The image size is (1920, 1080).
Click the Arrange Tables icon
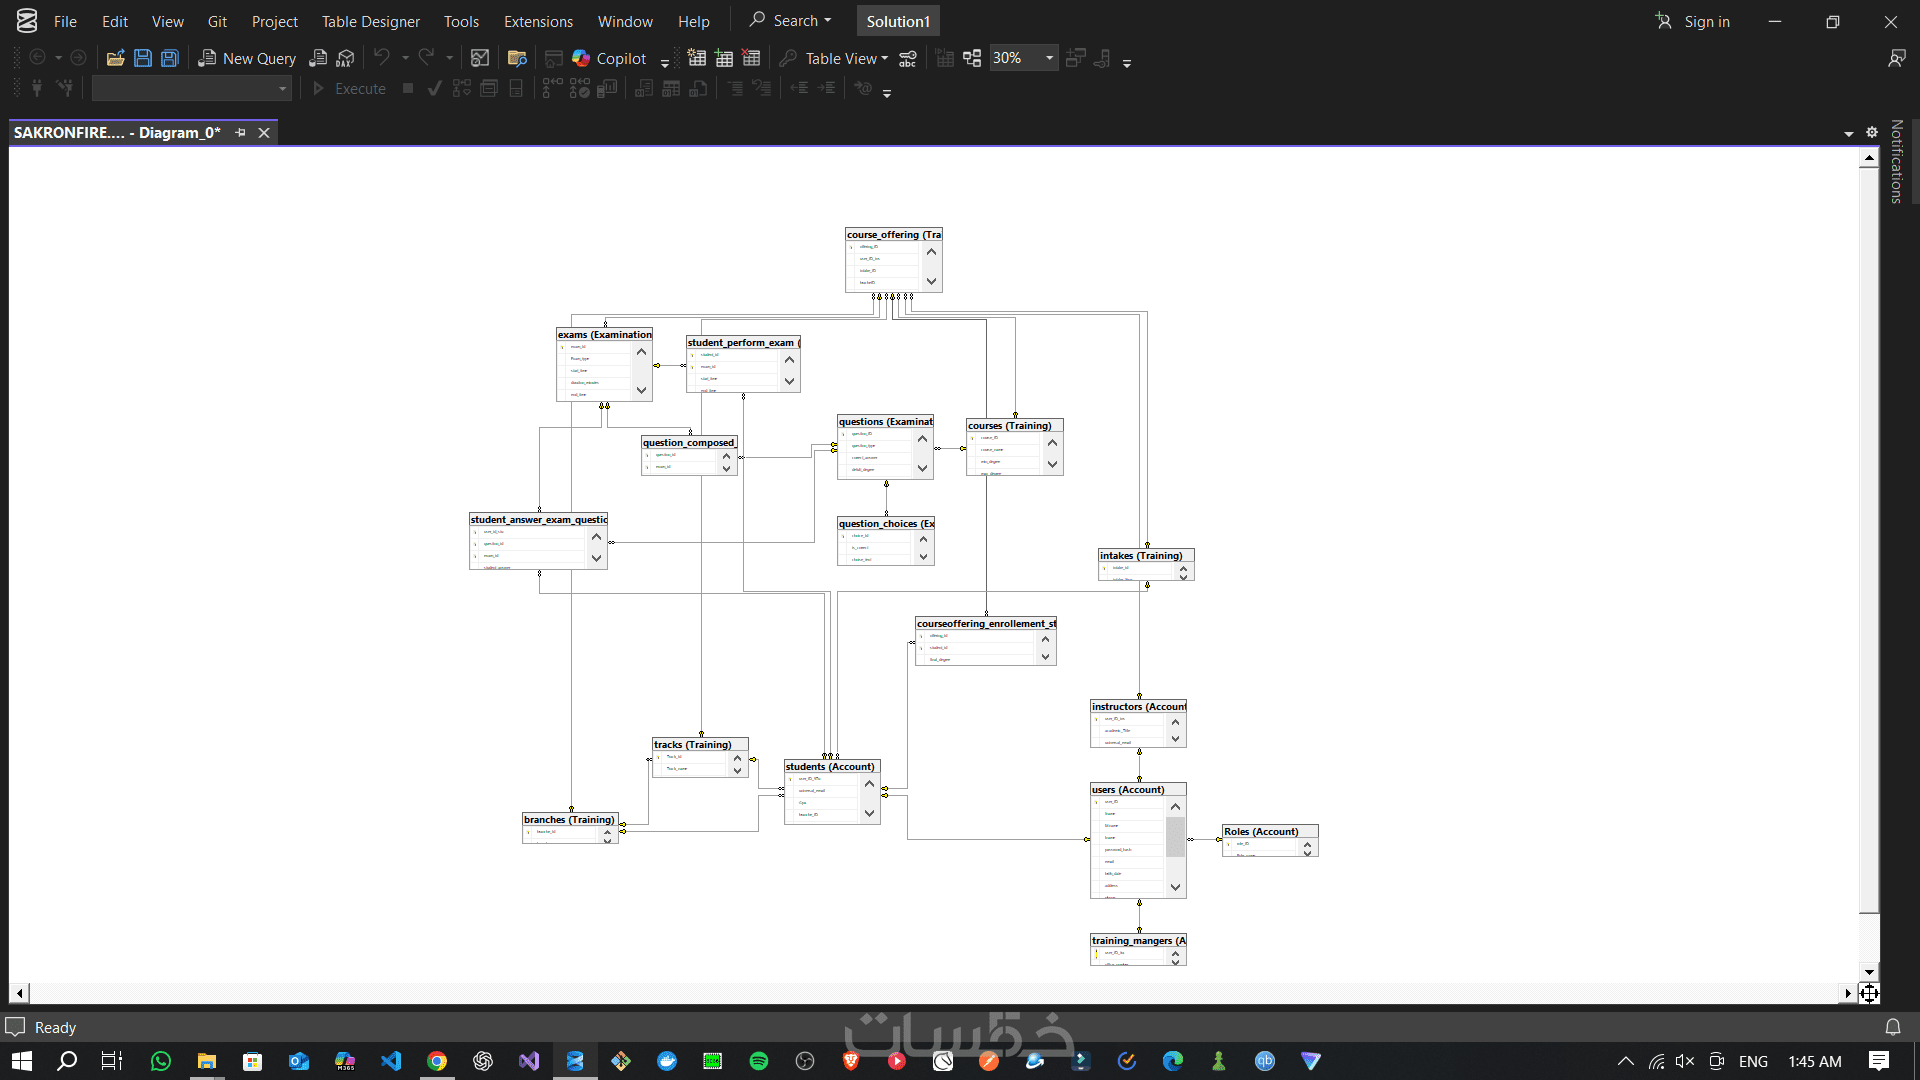[x=972, y=58]
